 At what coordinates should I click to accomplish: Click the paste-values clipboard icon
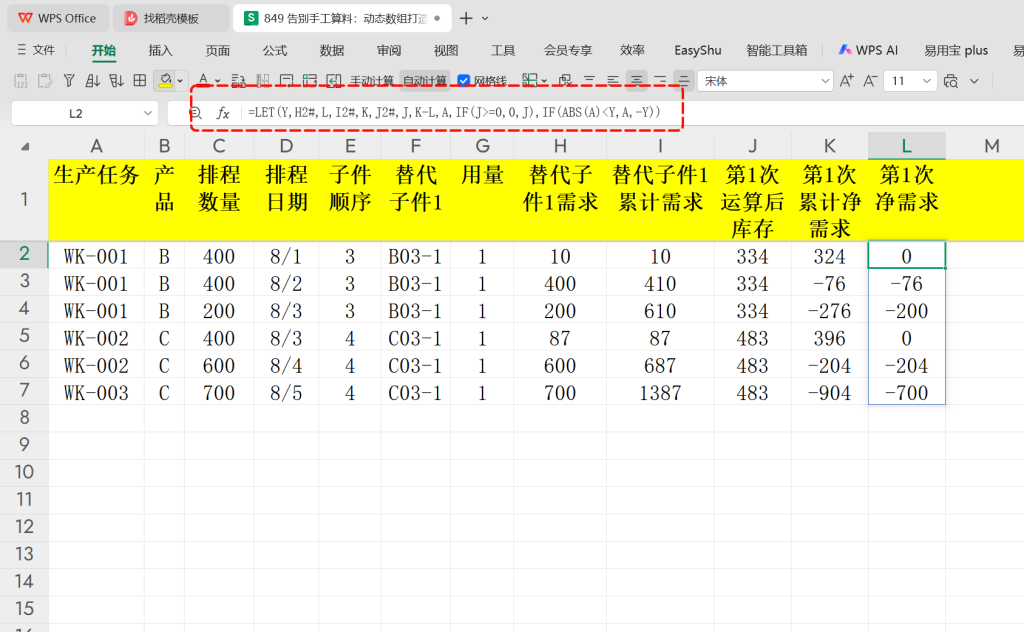pos(20,81)
